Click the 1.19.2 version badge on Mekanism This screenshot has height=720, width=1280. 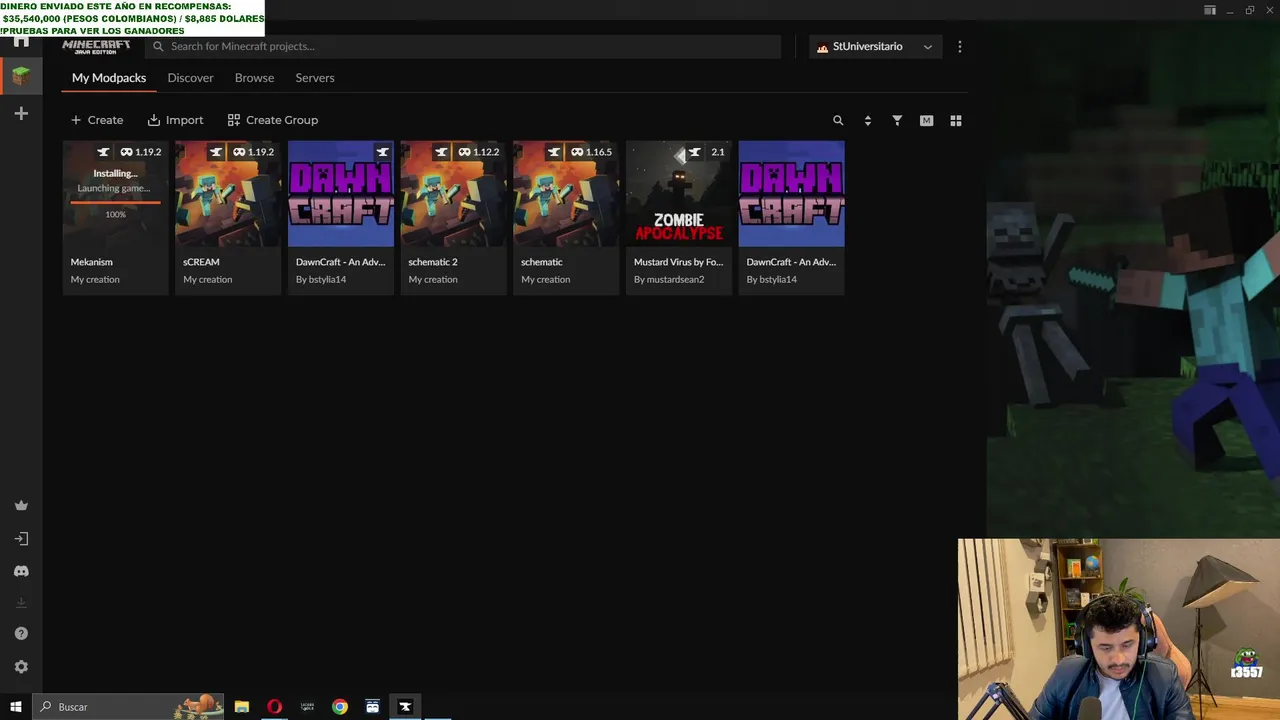141,152
